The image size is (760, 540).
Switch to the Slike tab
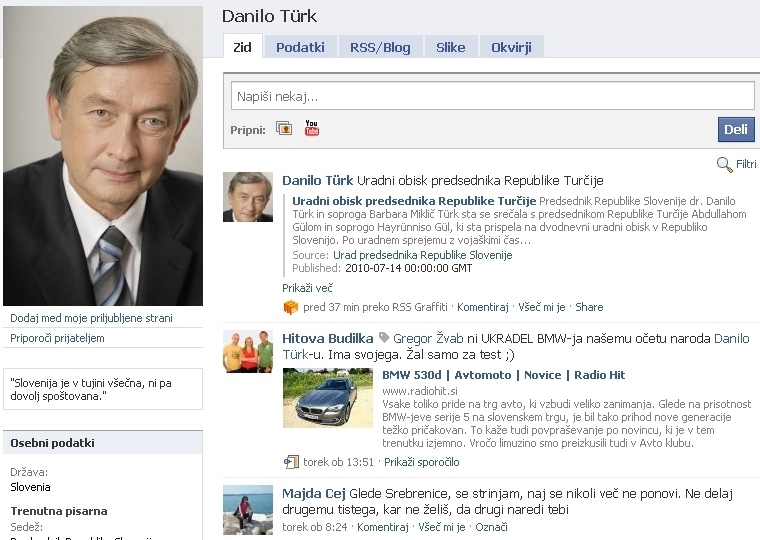pyautogui.click(x=450, y=48)
